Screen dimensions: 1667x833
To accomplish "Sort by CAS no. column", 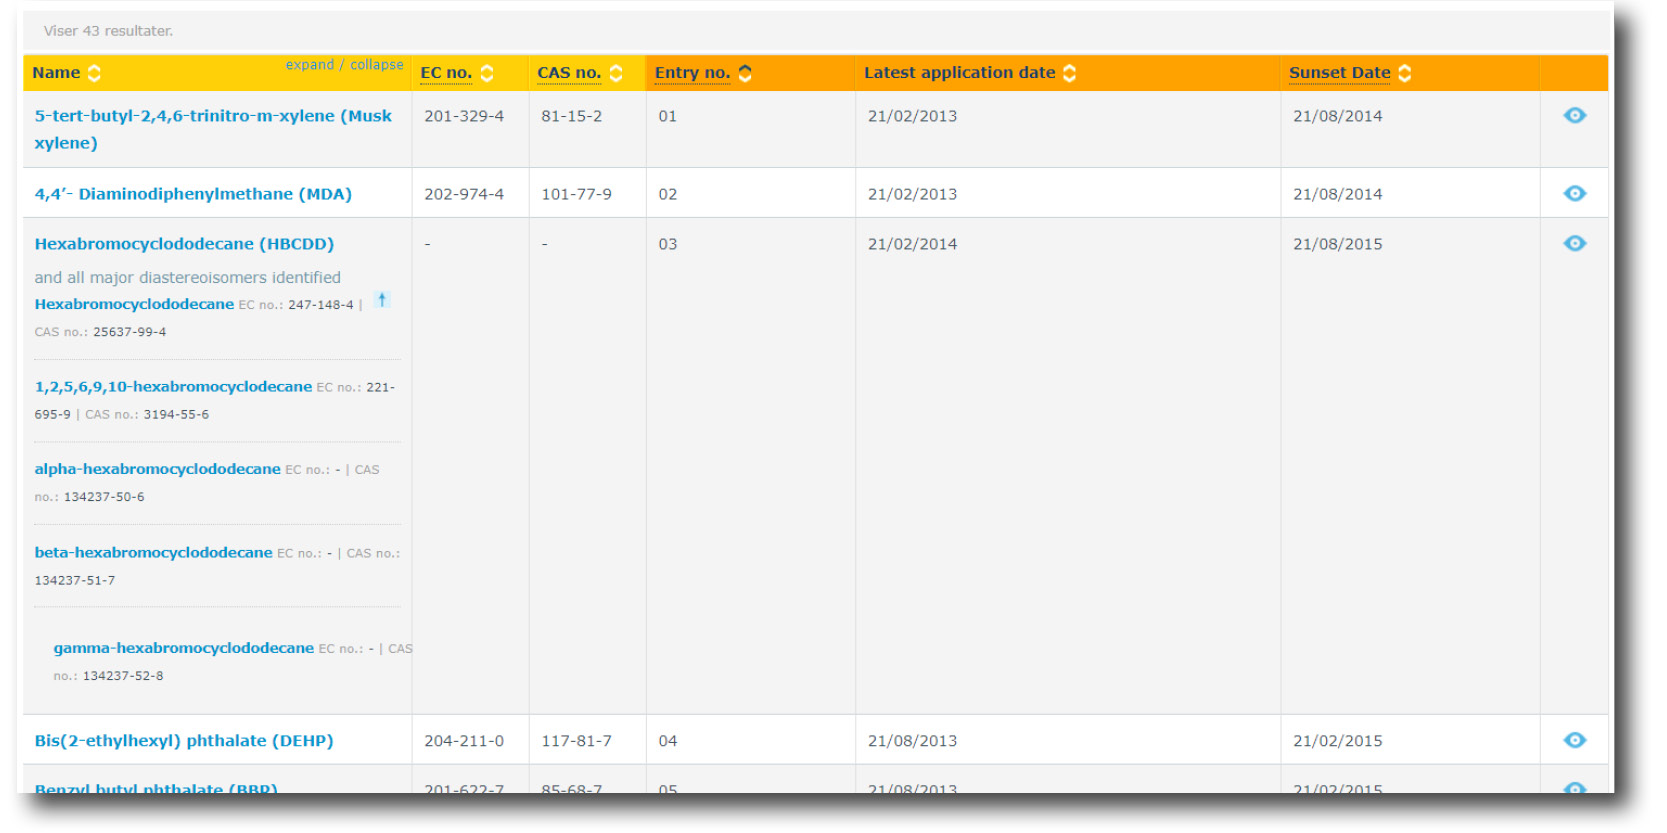I will point(616,73).
